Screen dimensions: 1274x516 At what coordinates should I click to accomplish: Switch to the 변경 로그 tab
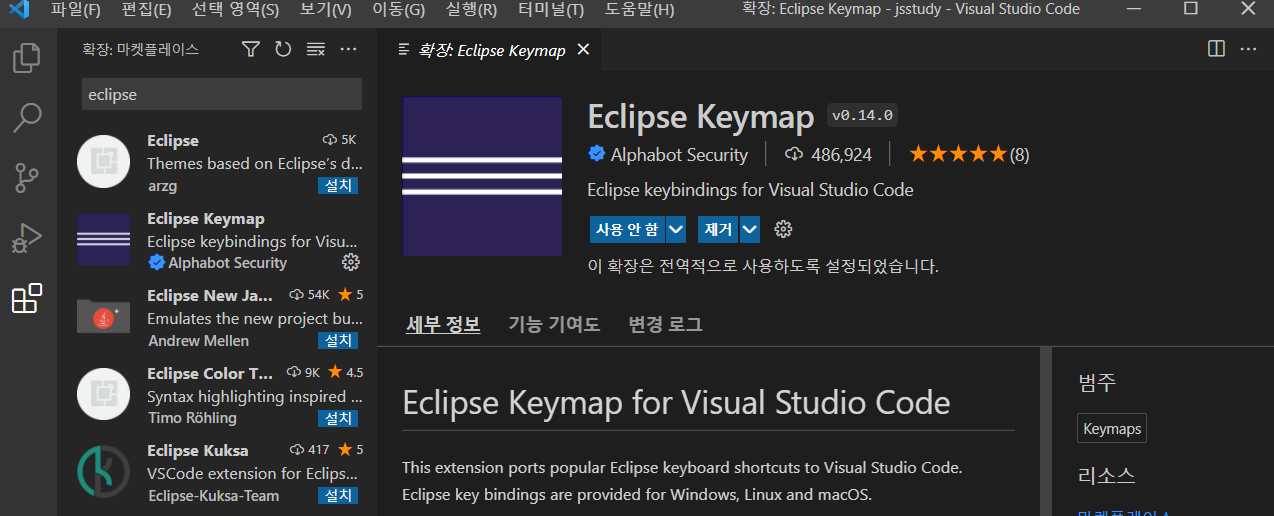click(665, 324)
